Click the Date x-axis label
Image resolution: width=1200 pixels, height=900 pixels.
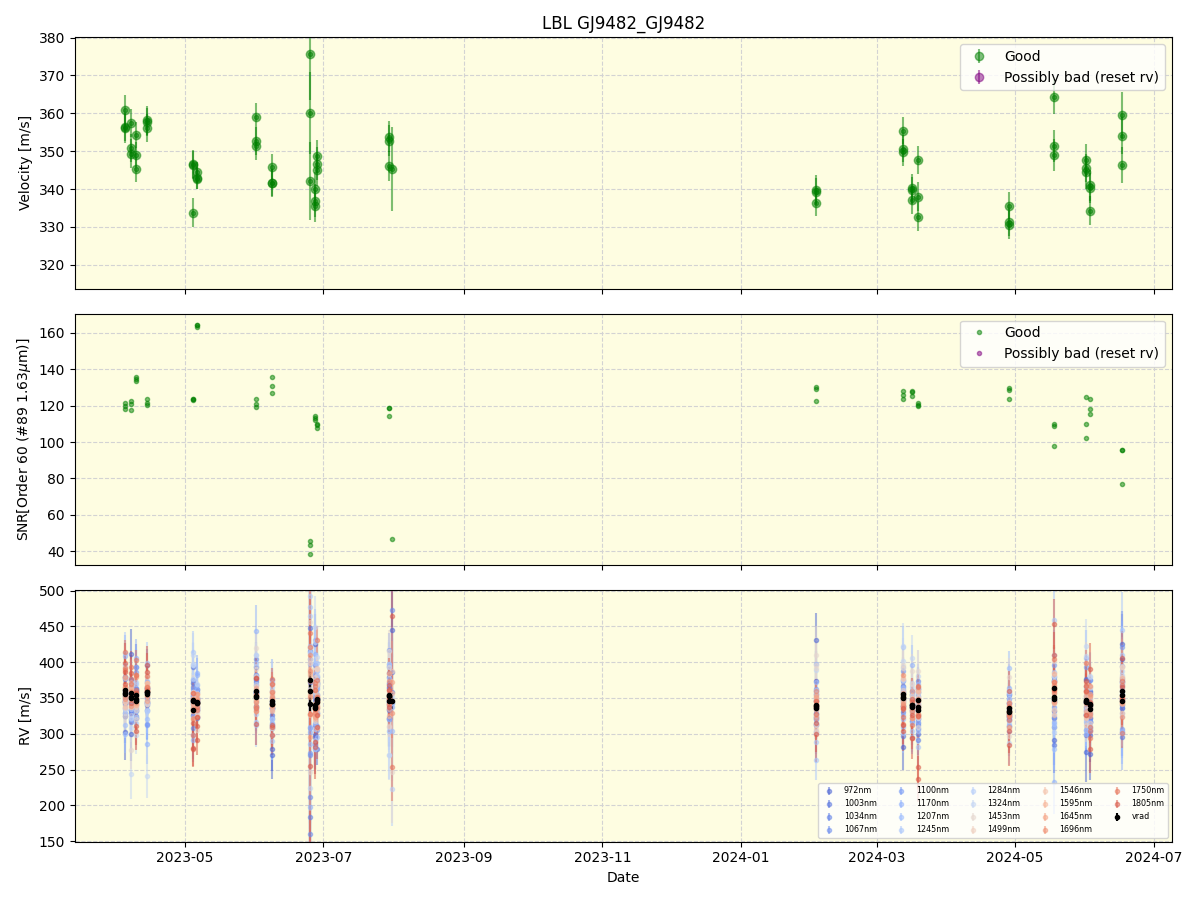623,878
